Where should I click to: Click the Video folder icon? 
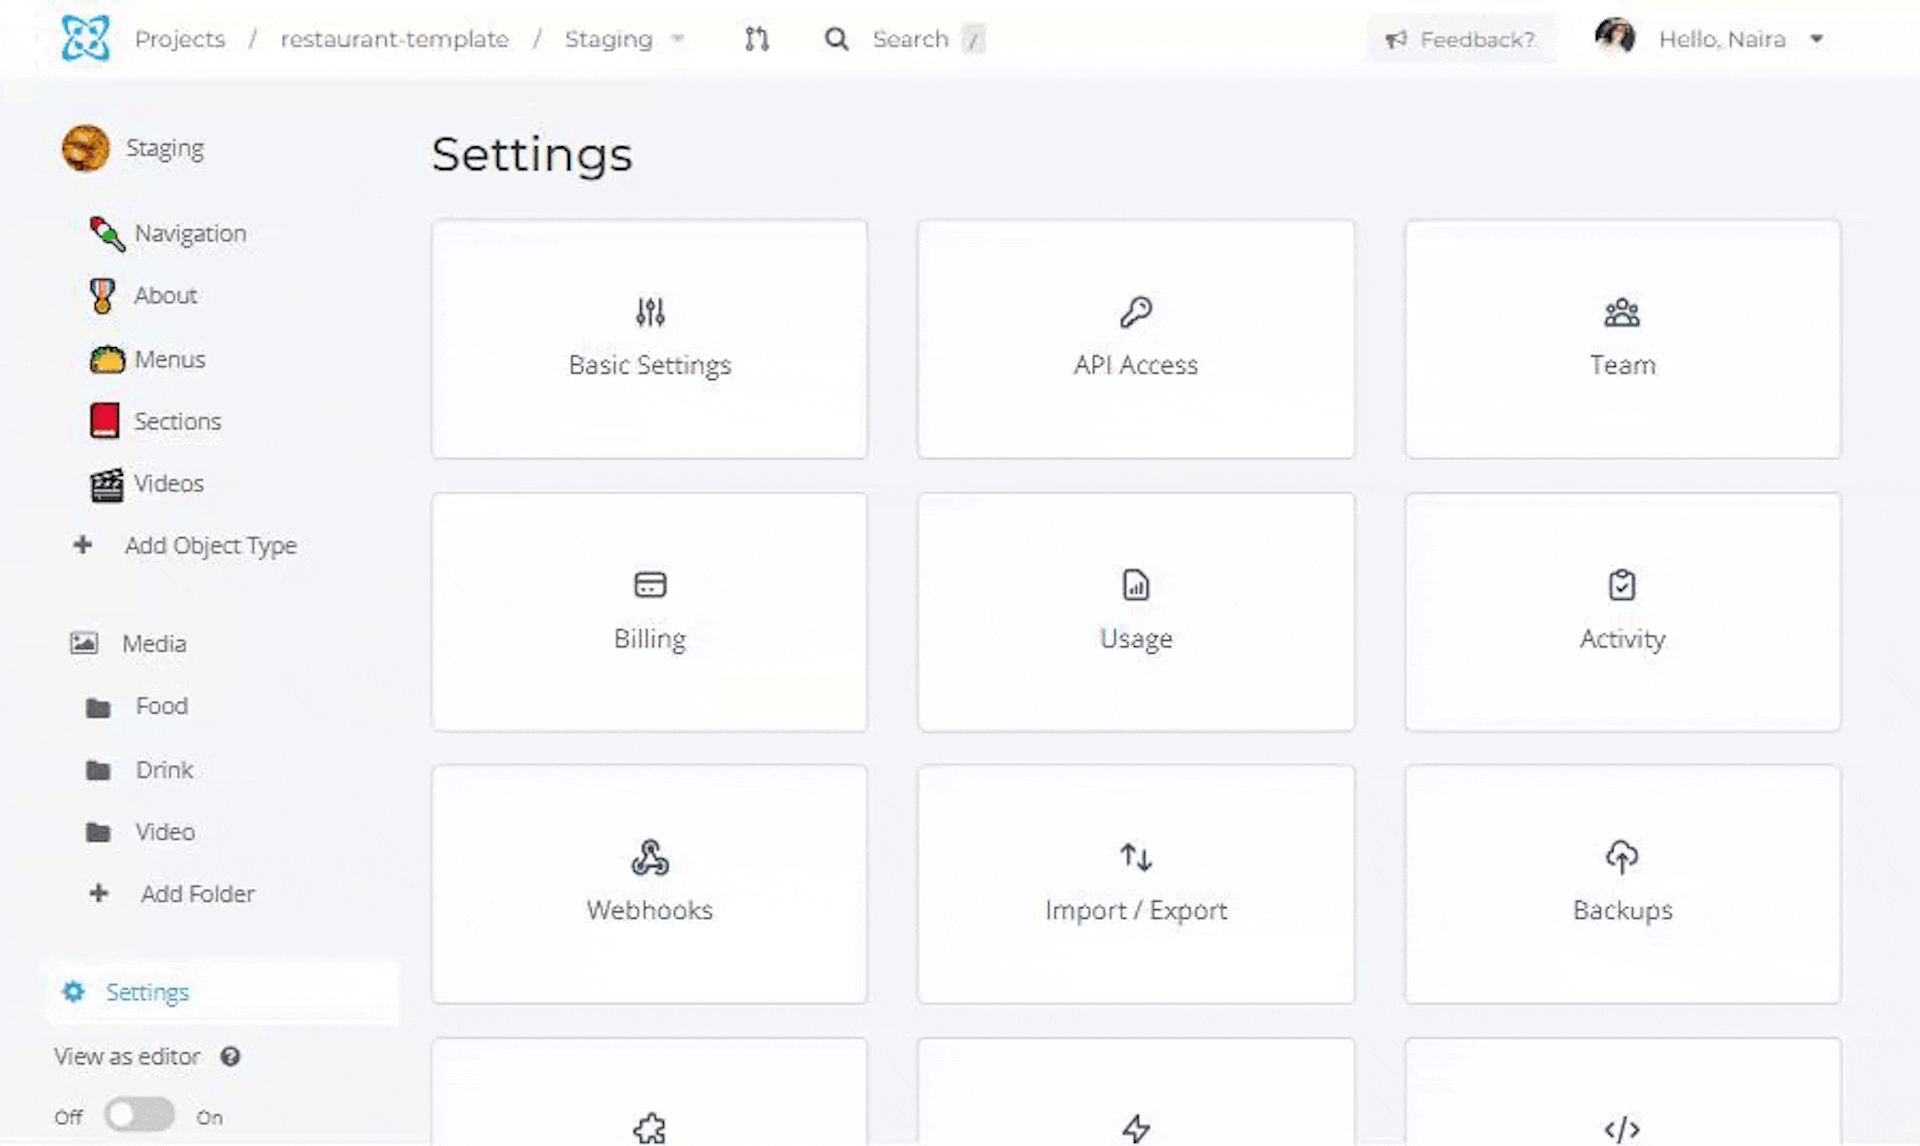[98, 832]
